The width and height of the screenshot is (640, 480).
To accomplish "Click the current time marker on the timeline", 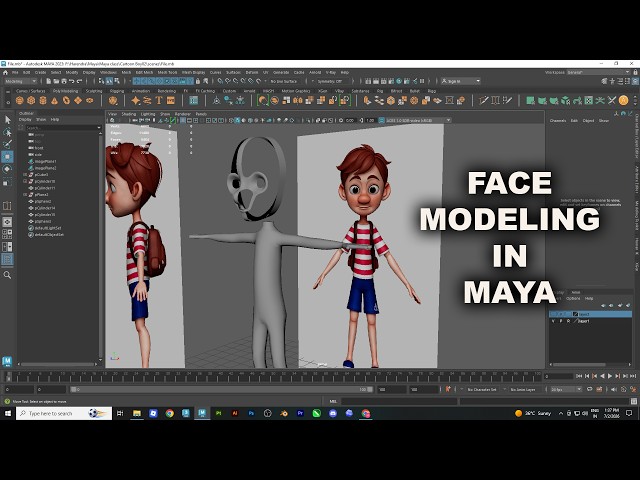I will pyautogui.click(x=8, y=376).
